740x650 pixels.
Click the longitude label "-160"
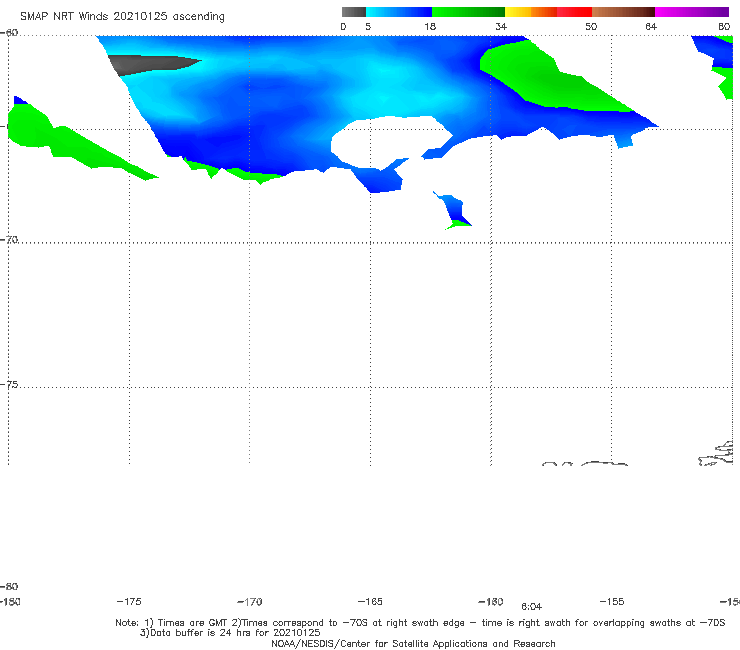coord(491,601)
